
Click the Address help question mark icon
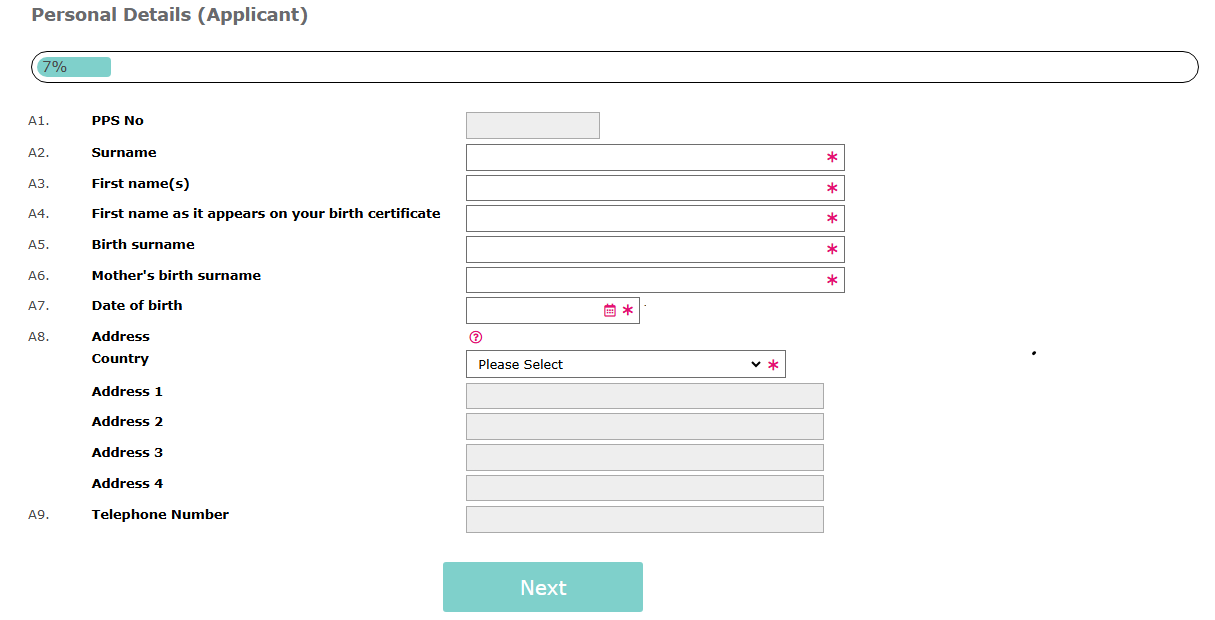[x=476, y=338]
